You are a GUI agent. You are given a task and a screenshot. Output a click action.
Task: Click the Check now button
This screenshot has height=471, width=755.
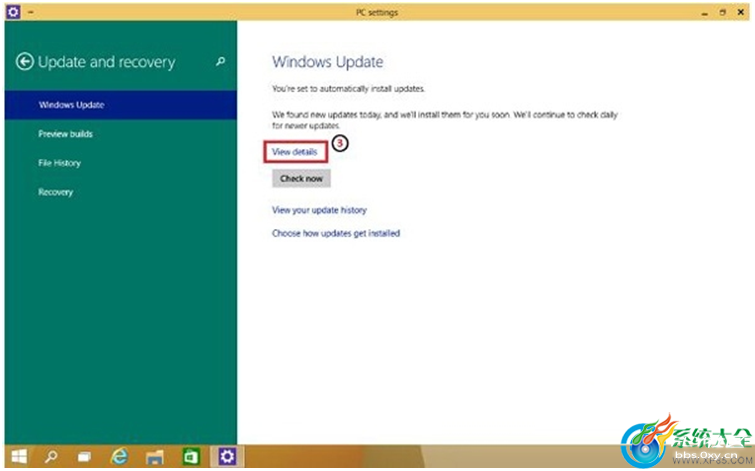click(x=301, y=179)
